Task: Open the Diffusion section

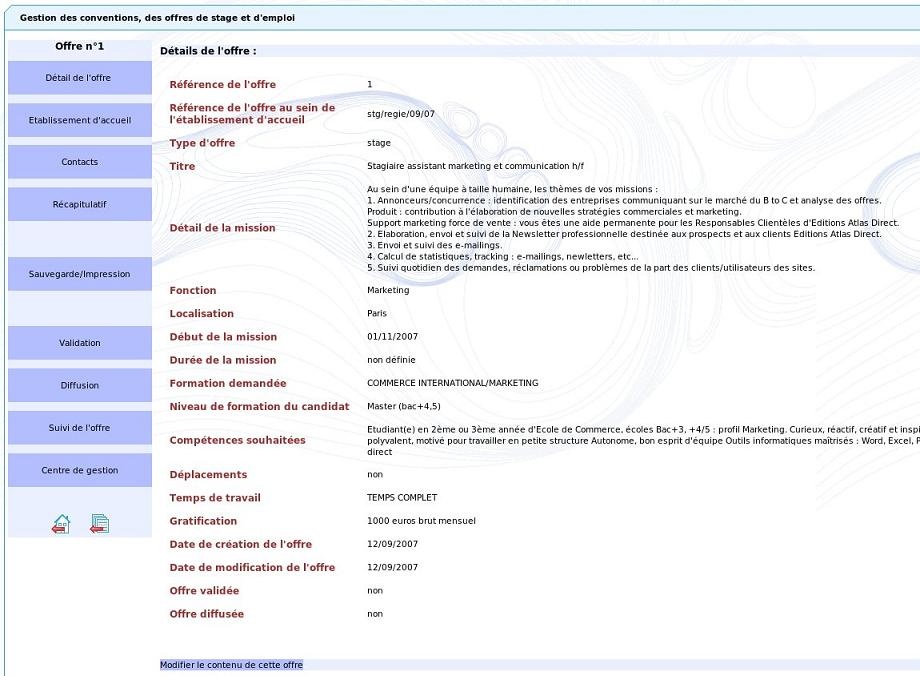Action: (x=79, y=385)
